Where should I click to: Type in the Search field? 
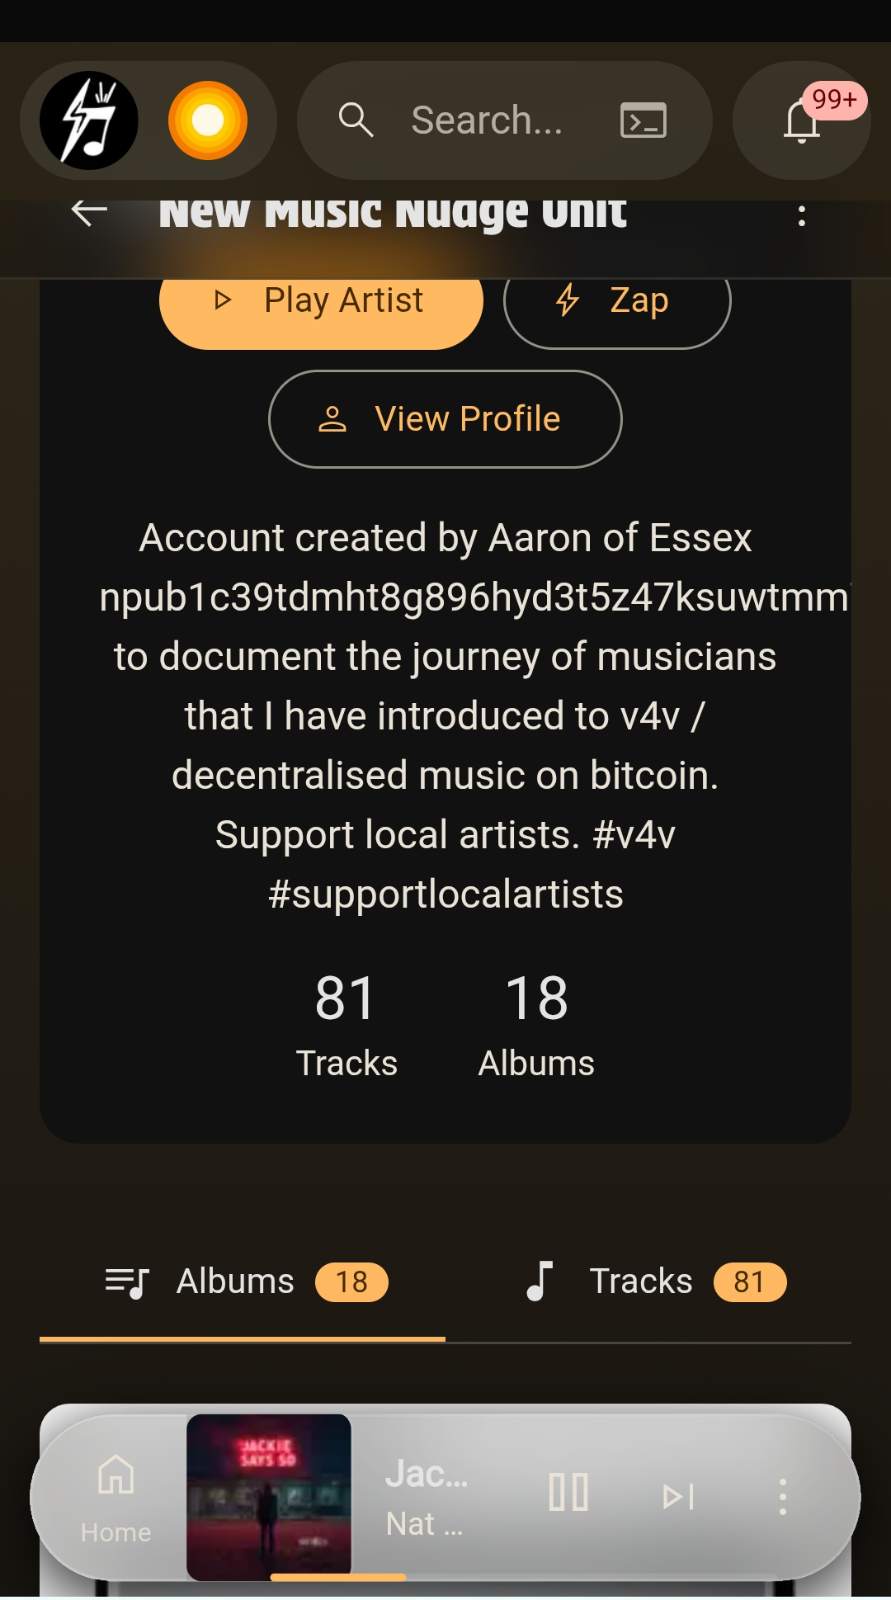point(487,120)
